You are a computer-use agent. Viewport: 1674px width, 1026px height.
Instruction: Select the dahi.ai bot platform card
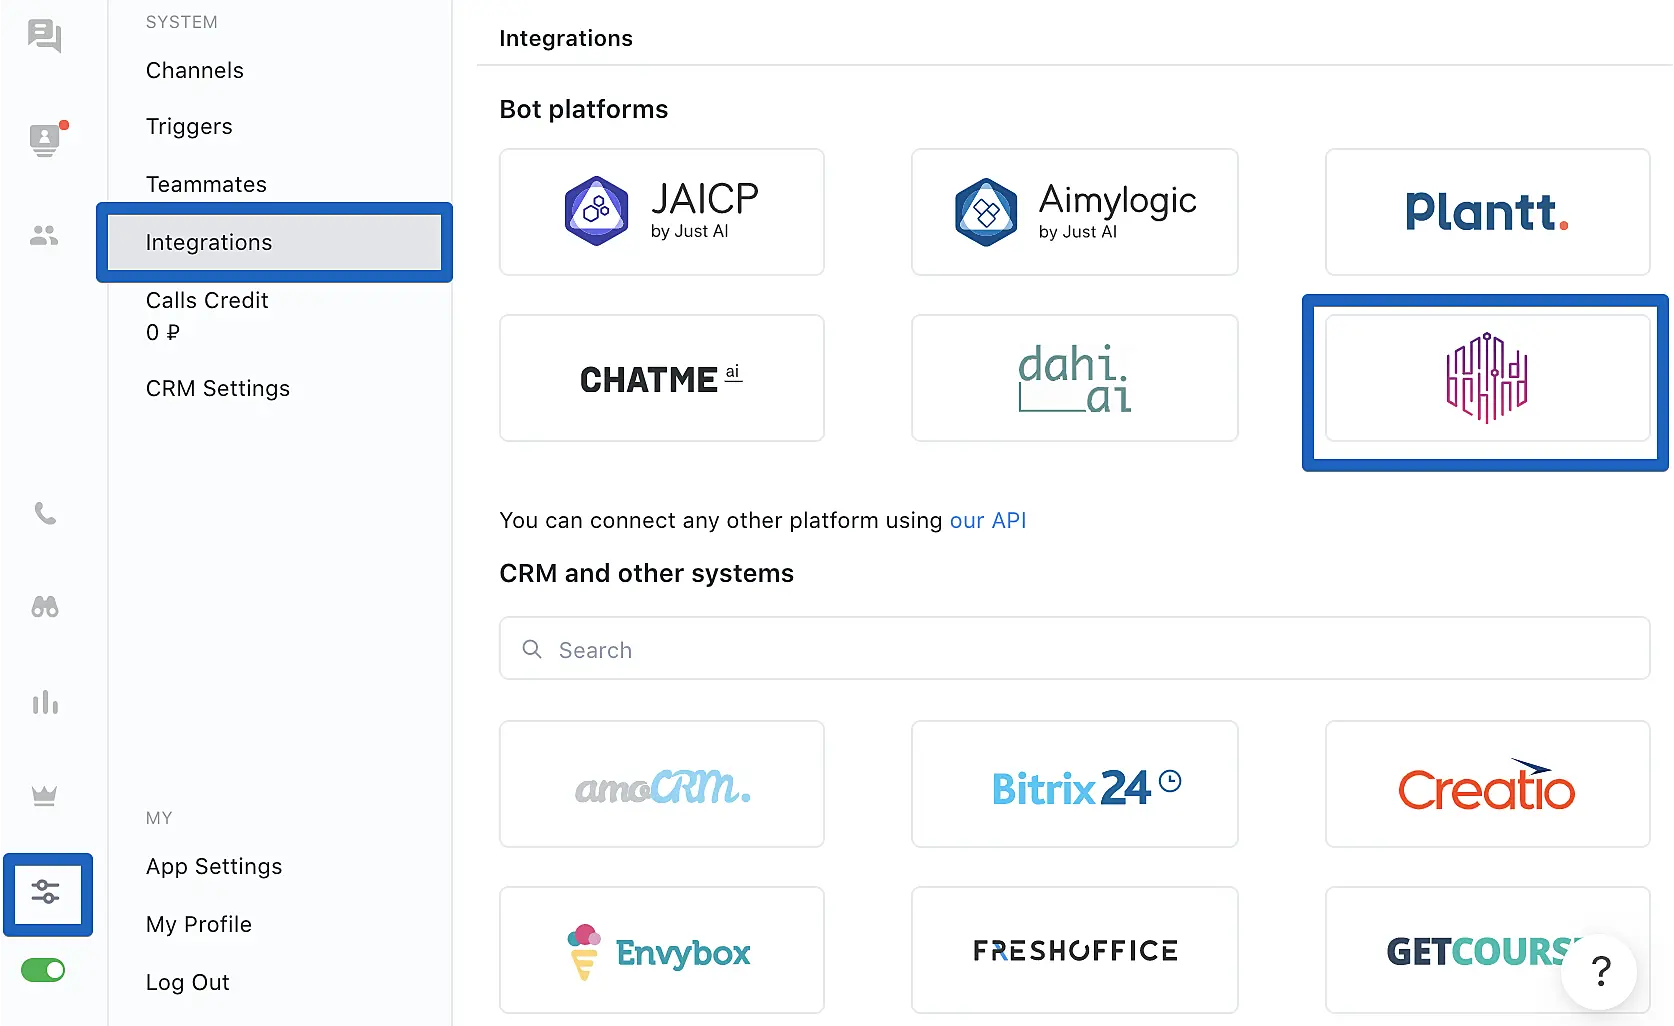point(1075,378)
